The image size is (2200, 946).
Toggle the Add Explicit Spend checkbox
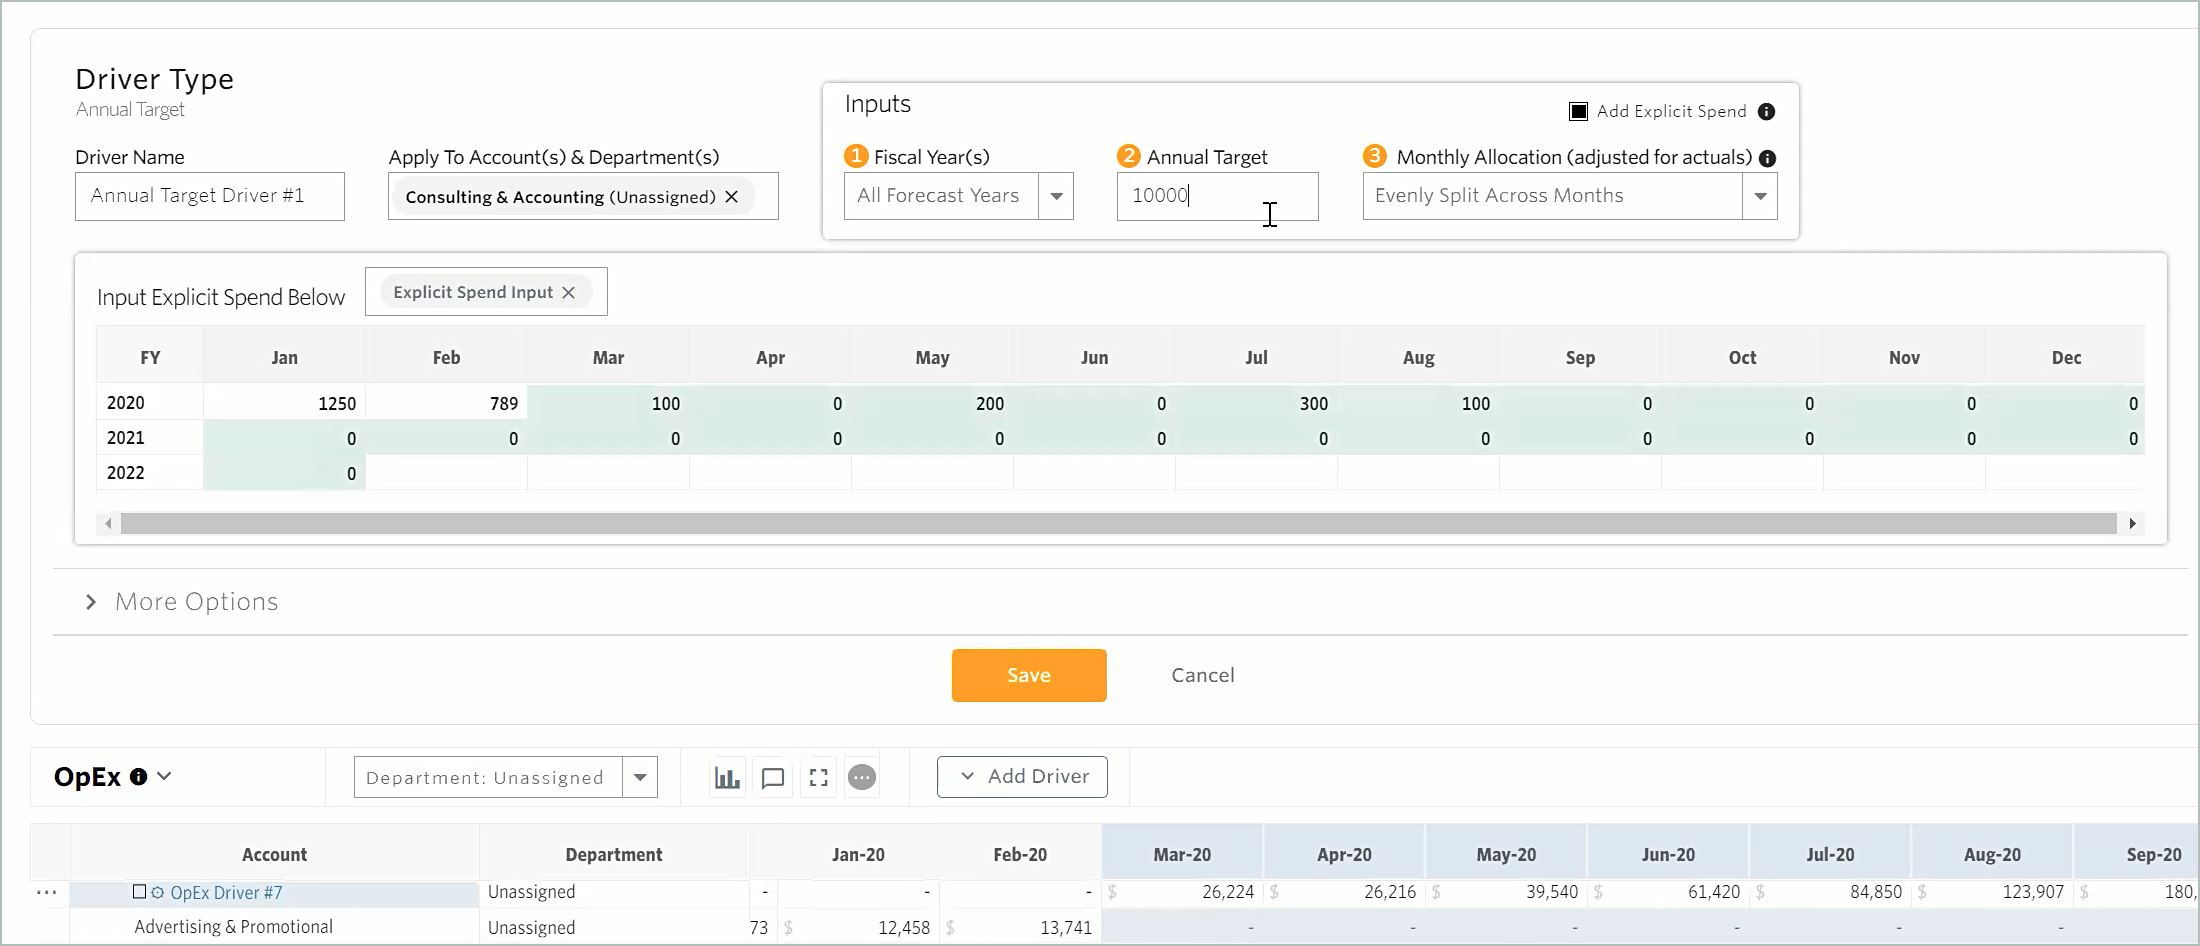[1578, 111]
